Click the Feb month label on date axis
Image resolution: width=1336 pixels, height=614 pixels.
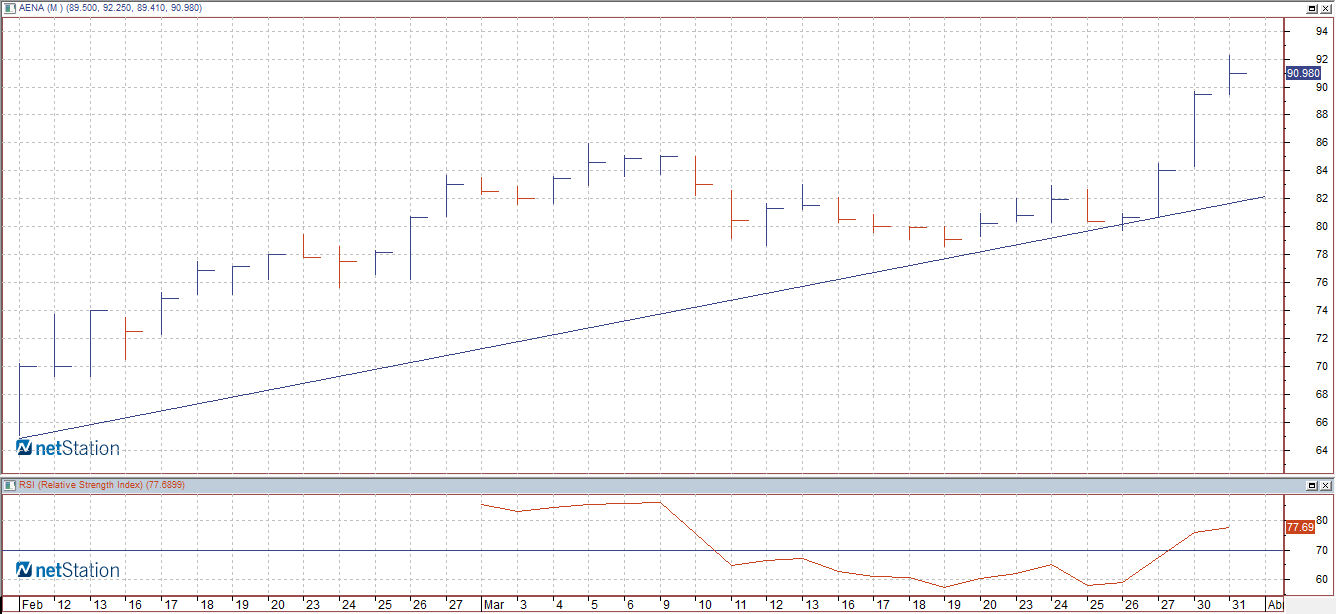[x=32, y=605]
